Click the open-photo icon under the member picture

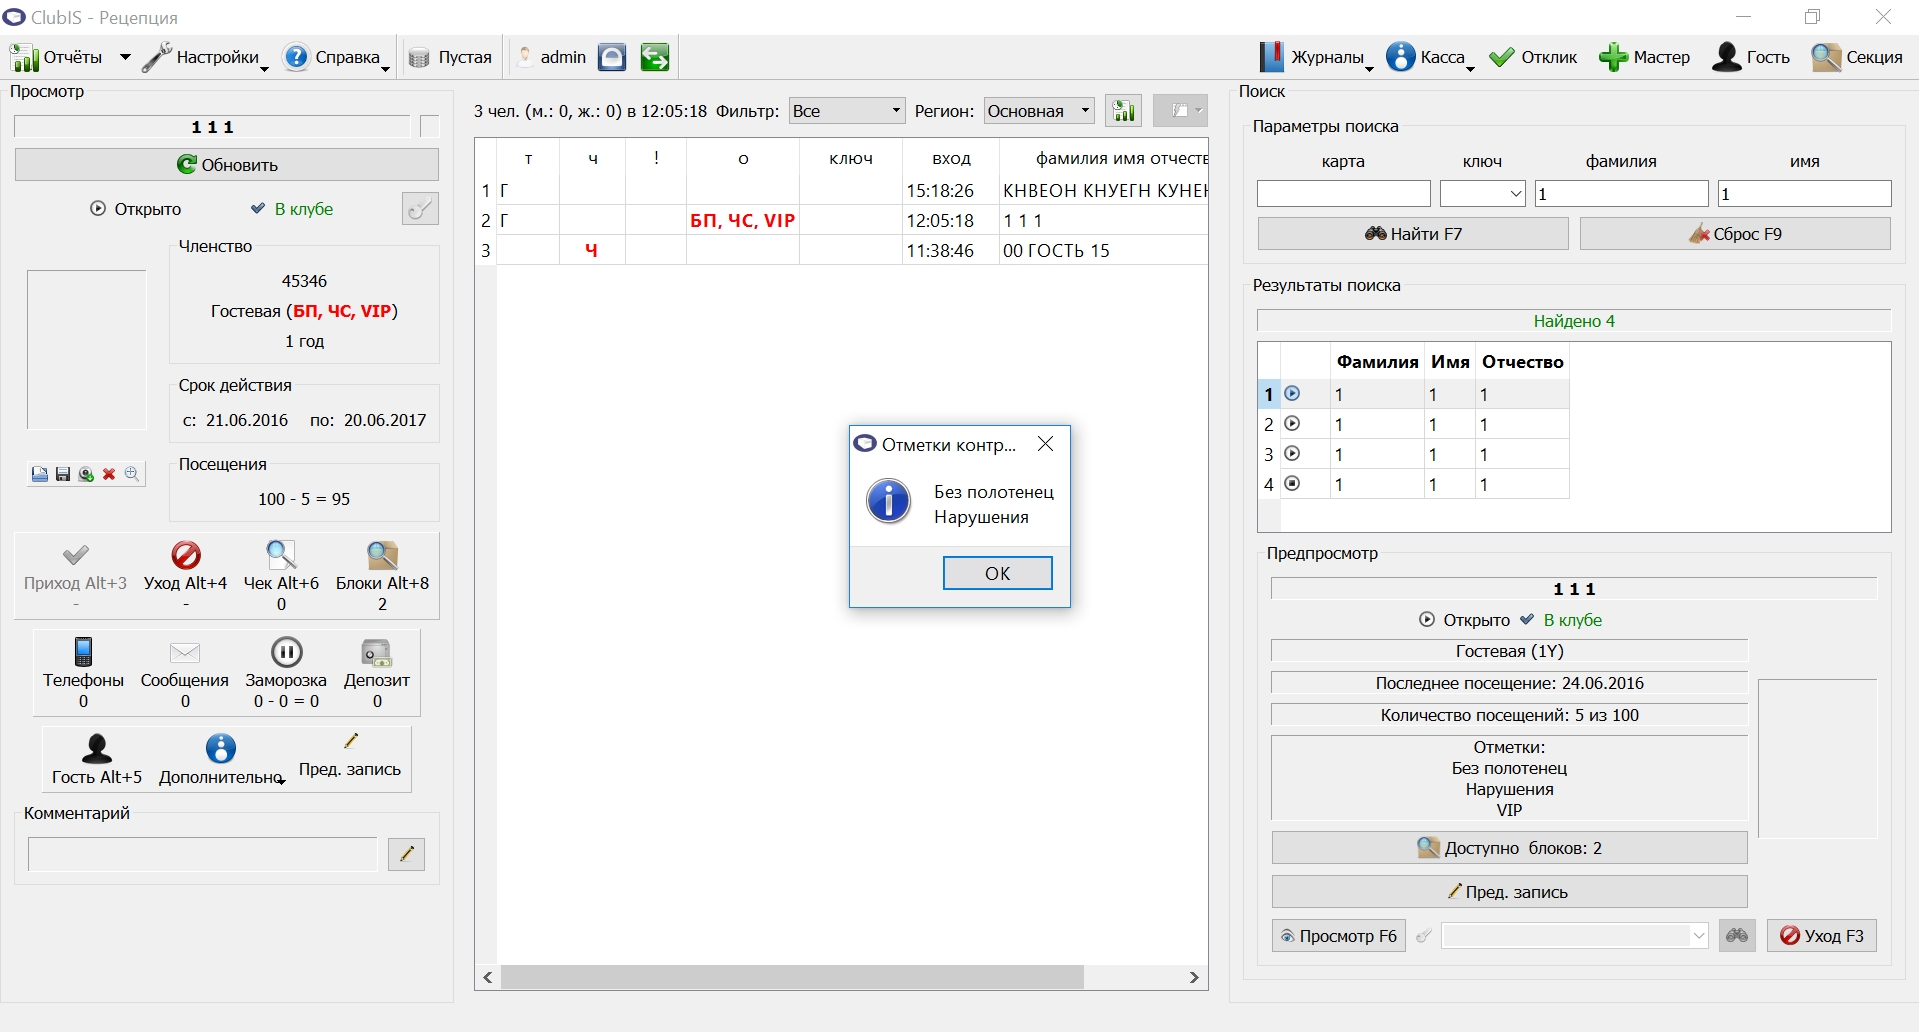[x=39, y=474]
